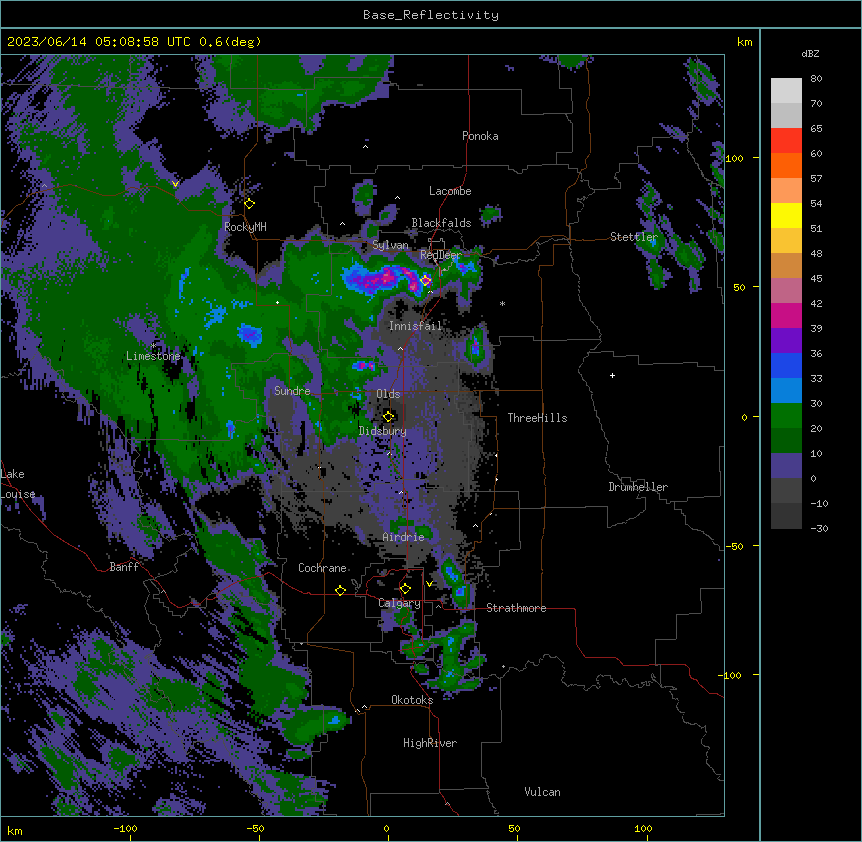Viewport: 862px width, 842px height.
Task: Click the light grey 70-80 dBZ legend swatch
Action: [x=786, y=91]
